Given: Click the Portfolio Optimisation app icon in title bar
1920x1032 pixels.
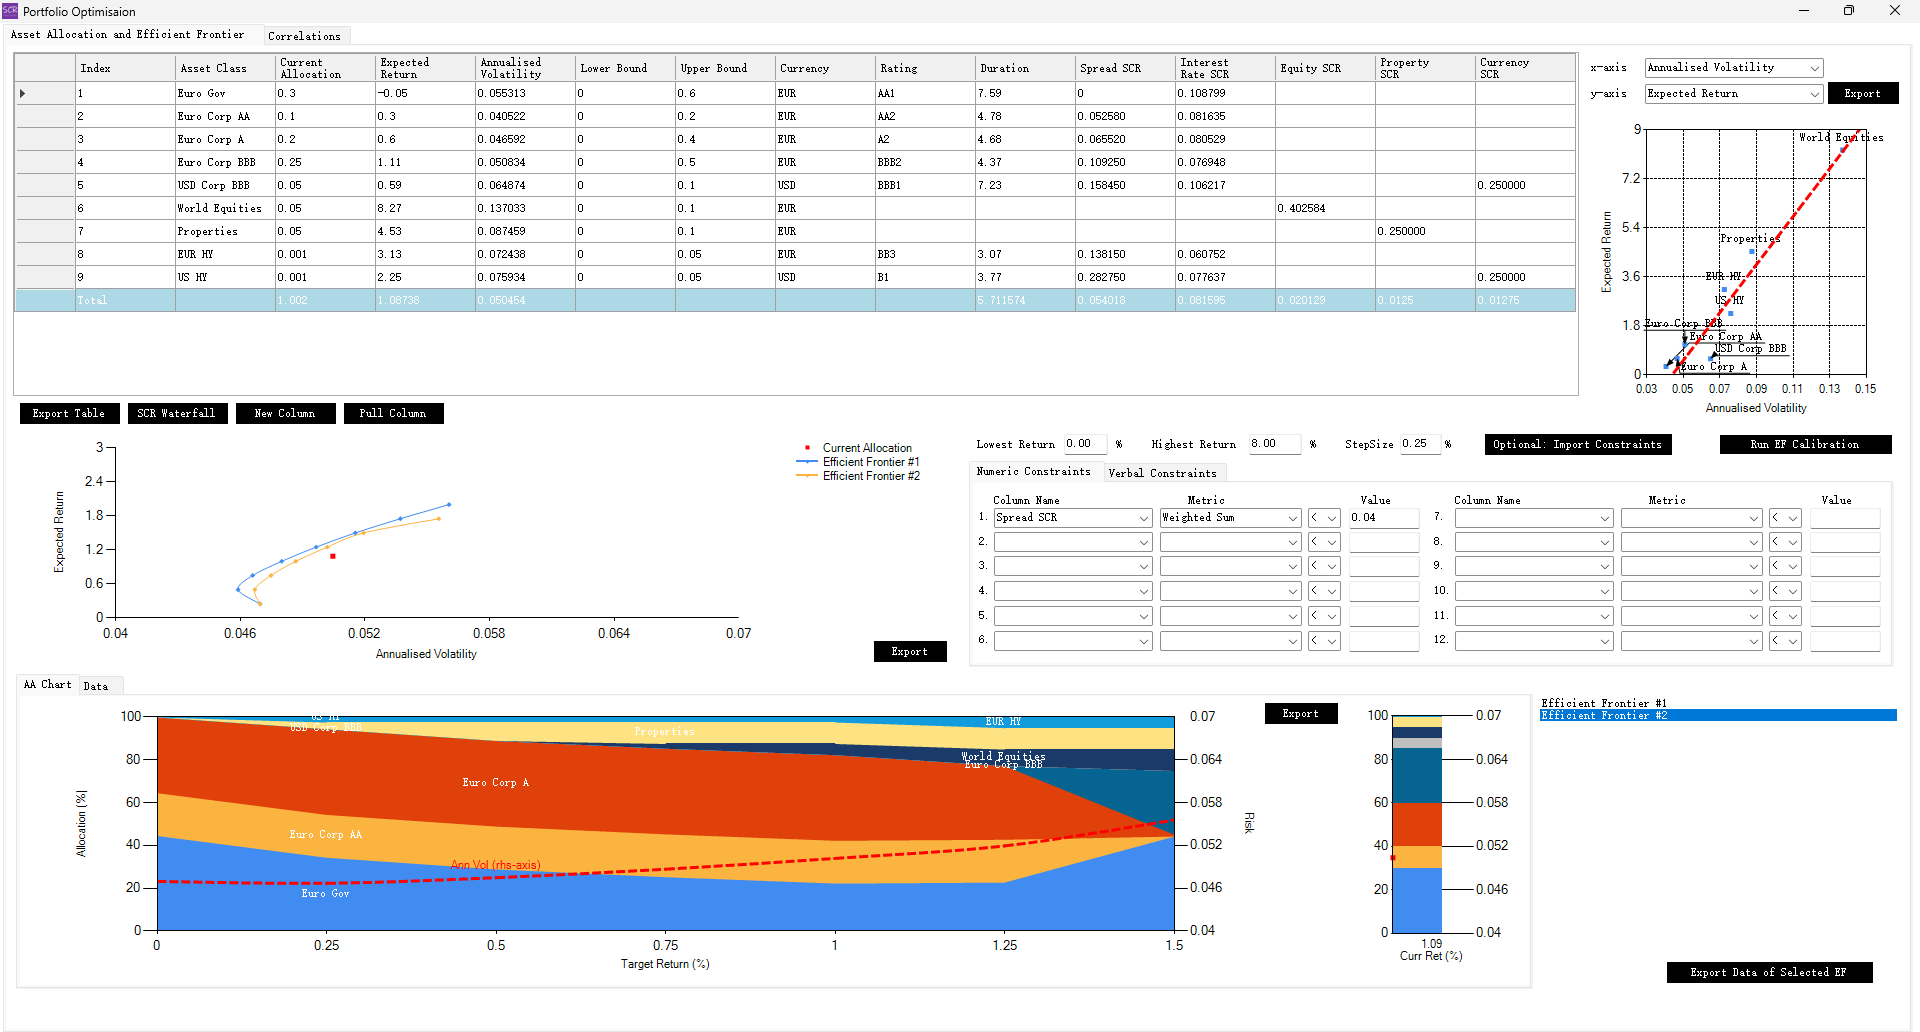Looking at the screenshot, I should tap(10, 11).
